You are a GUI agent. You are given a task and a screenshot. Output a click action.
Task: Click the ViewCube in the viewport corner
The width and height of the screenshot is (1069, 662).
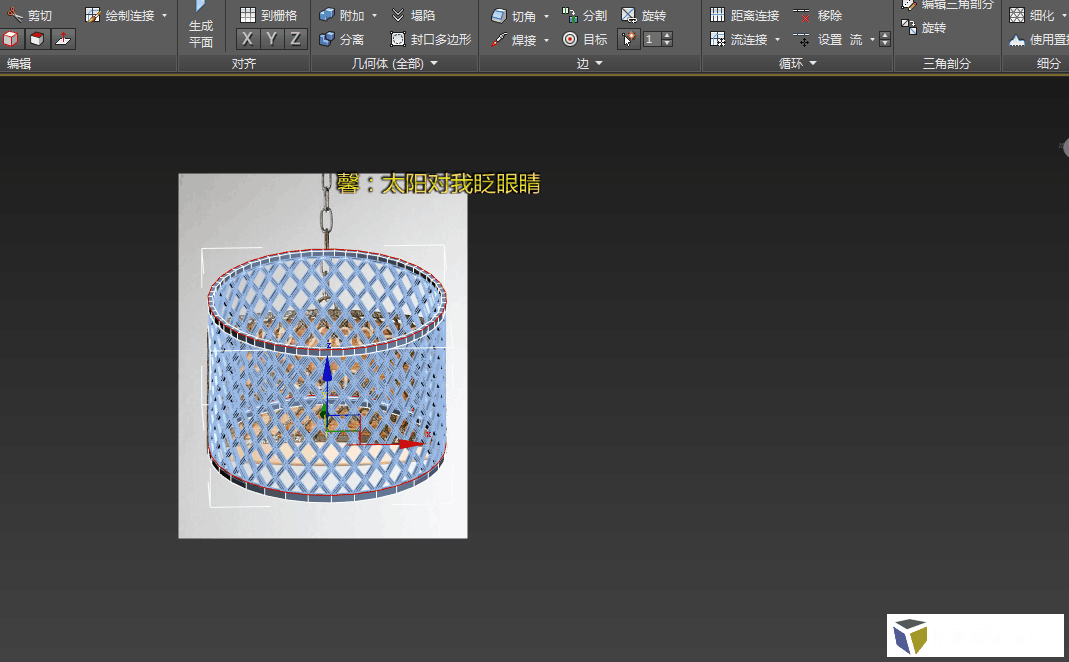pyautogui.click(x=911, y=636)
